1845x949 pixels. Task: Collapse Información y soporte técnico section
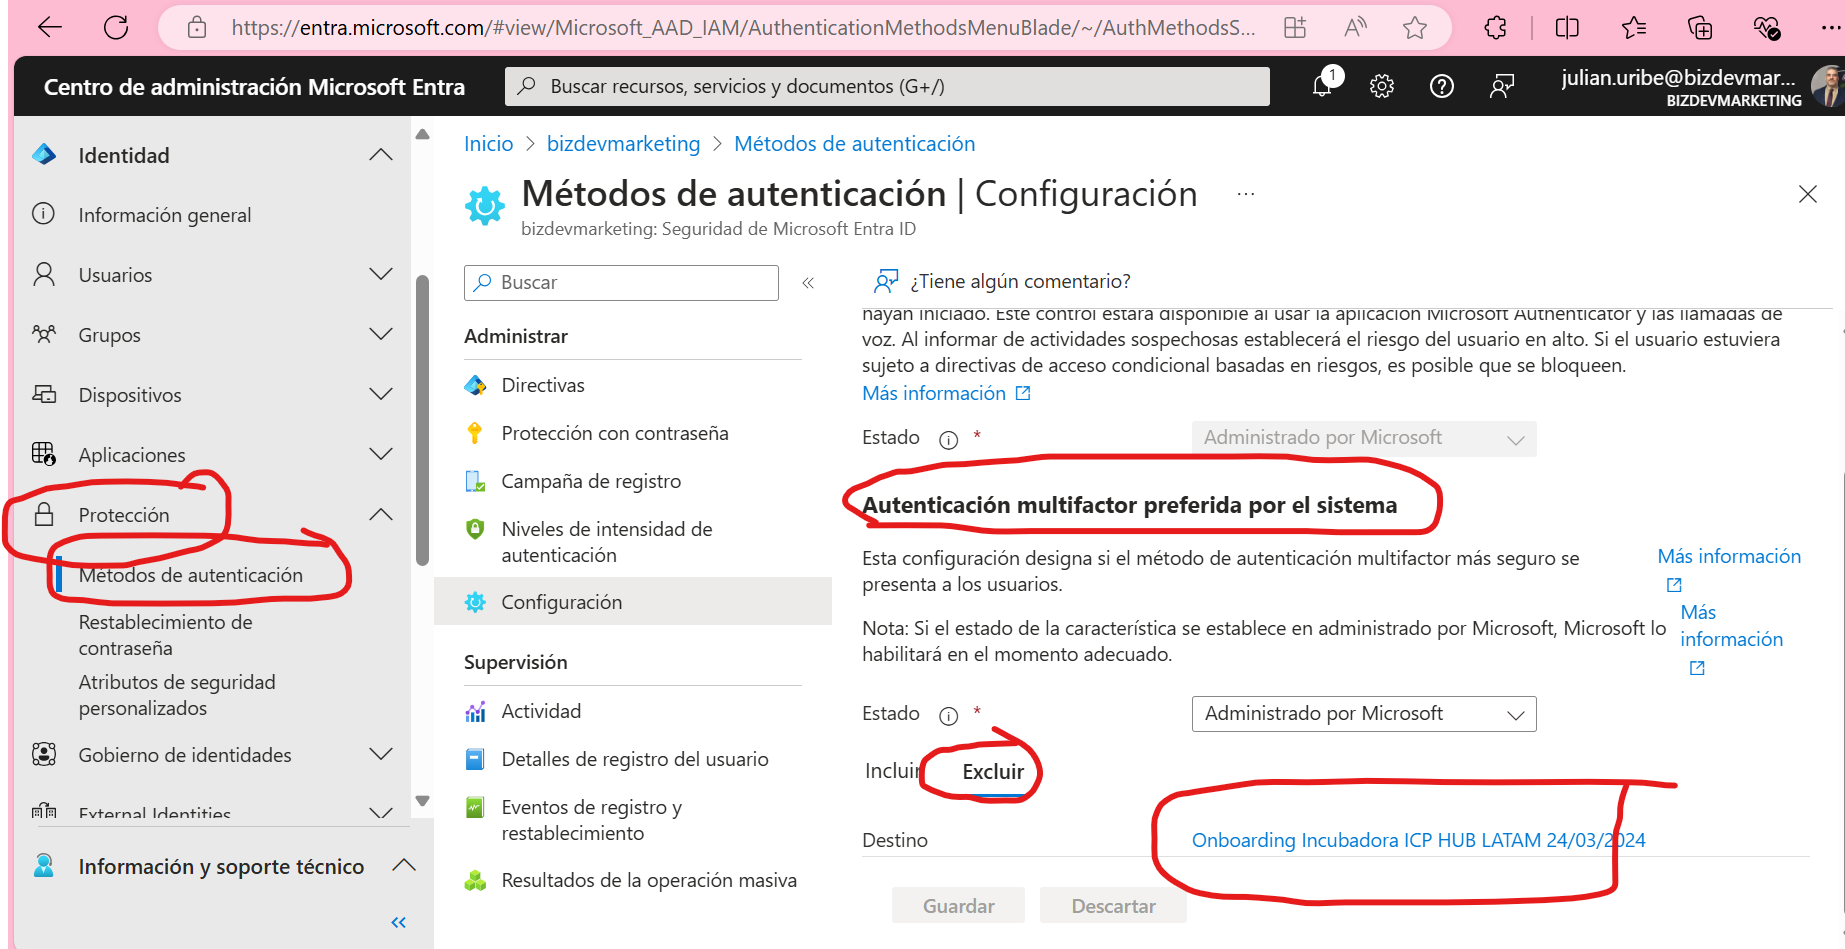(404, 866)
